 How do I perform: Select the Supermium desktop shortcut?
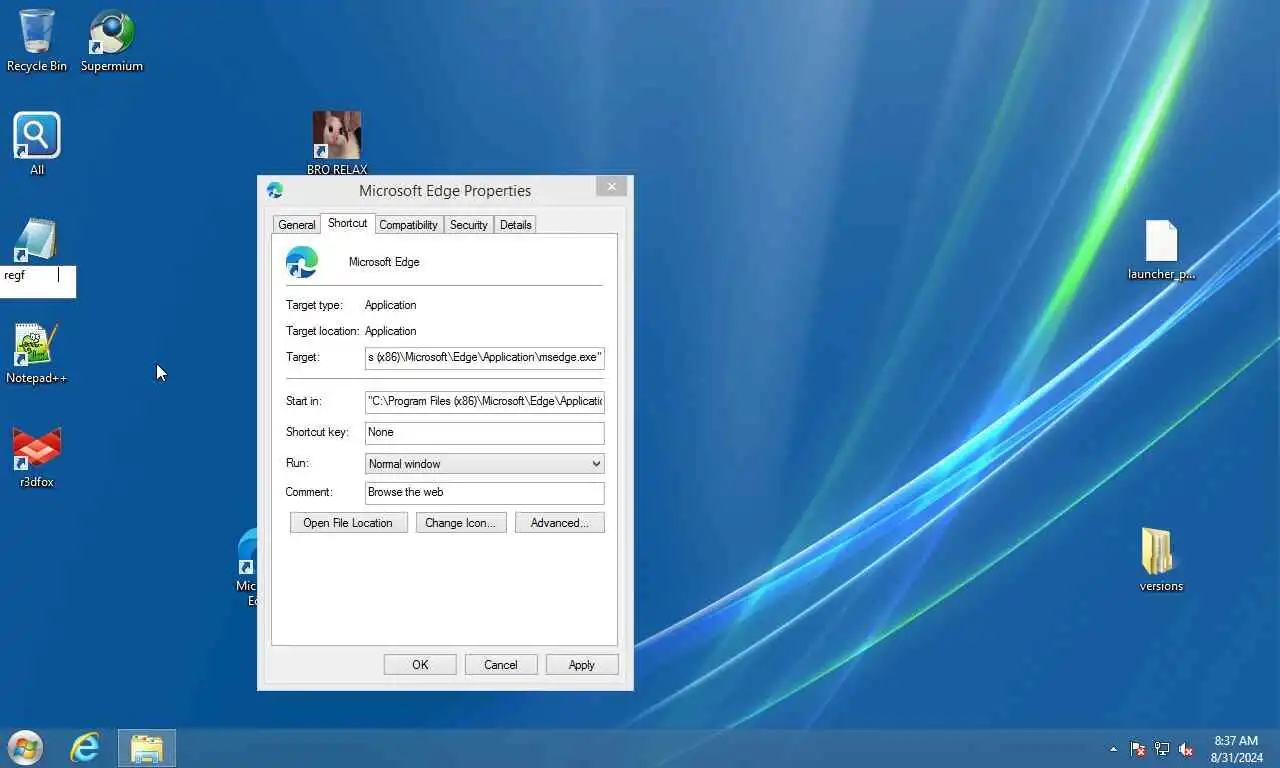click(x=112, y=40)
